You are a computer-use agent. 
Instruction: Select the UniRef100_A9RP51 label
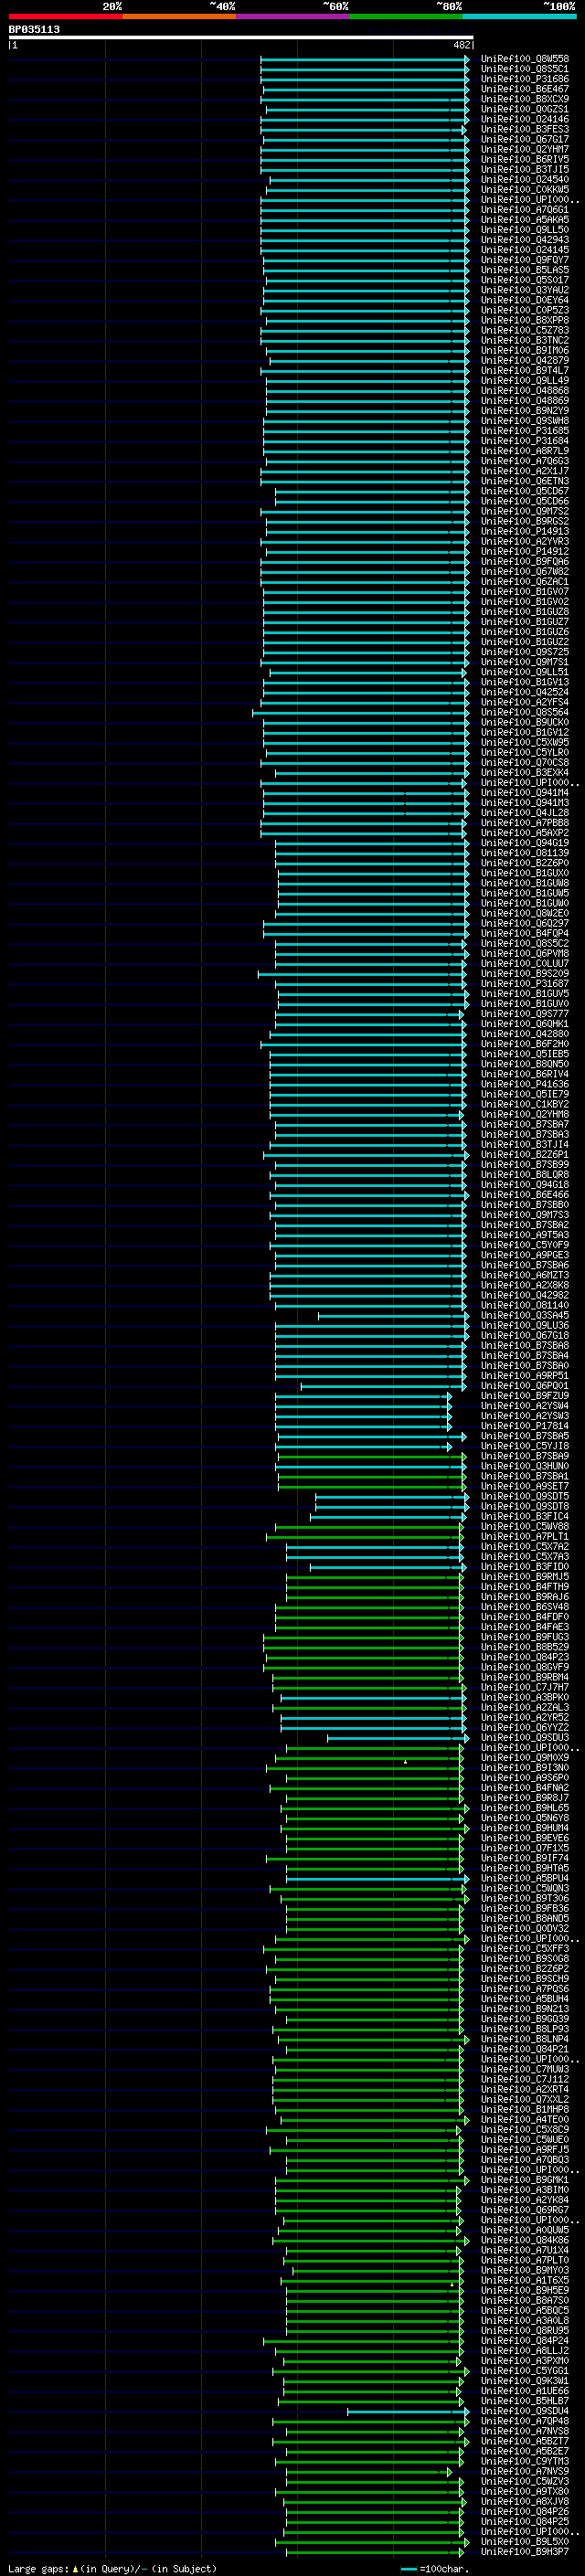coord(524,1376)
